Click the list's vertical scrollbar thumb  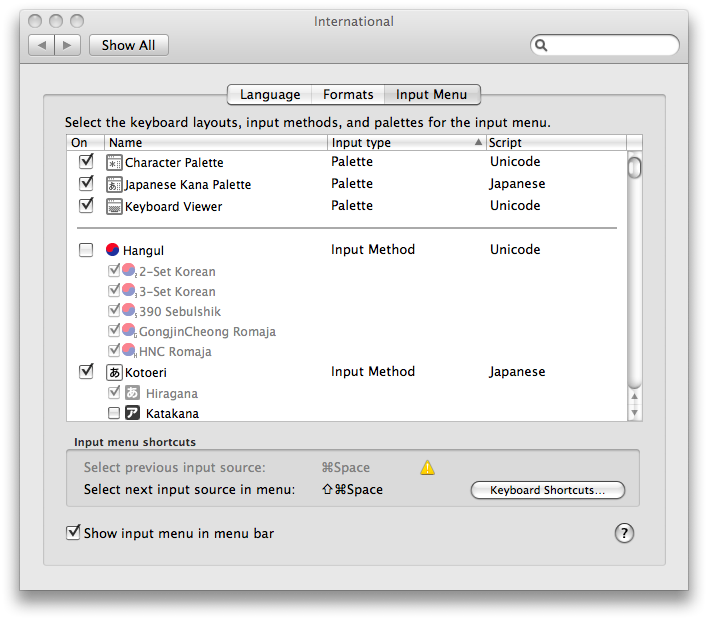(634, 167)
